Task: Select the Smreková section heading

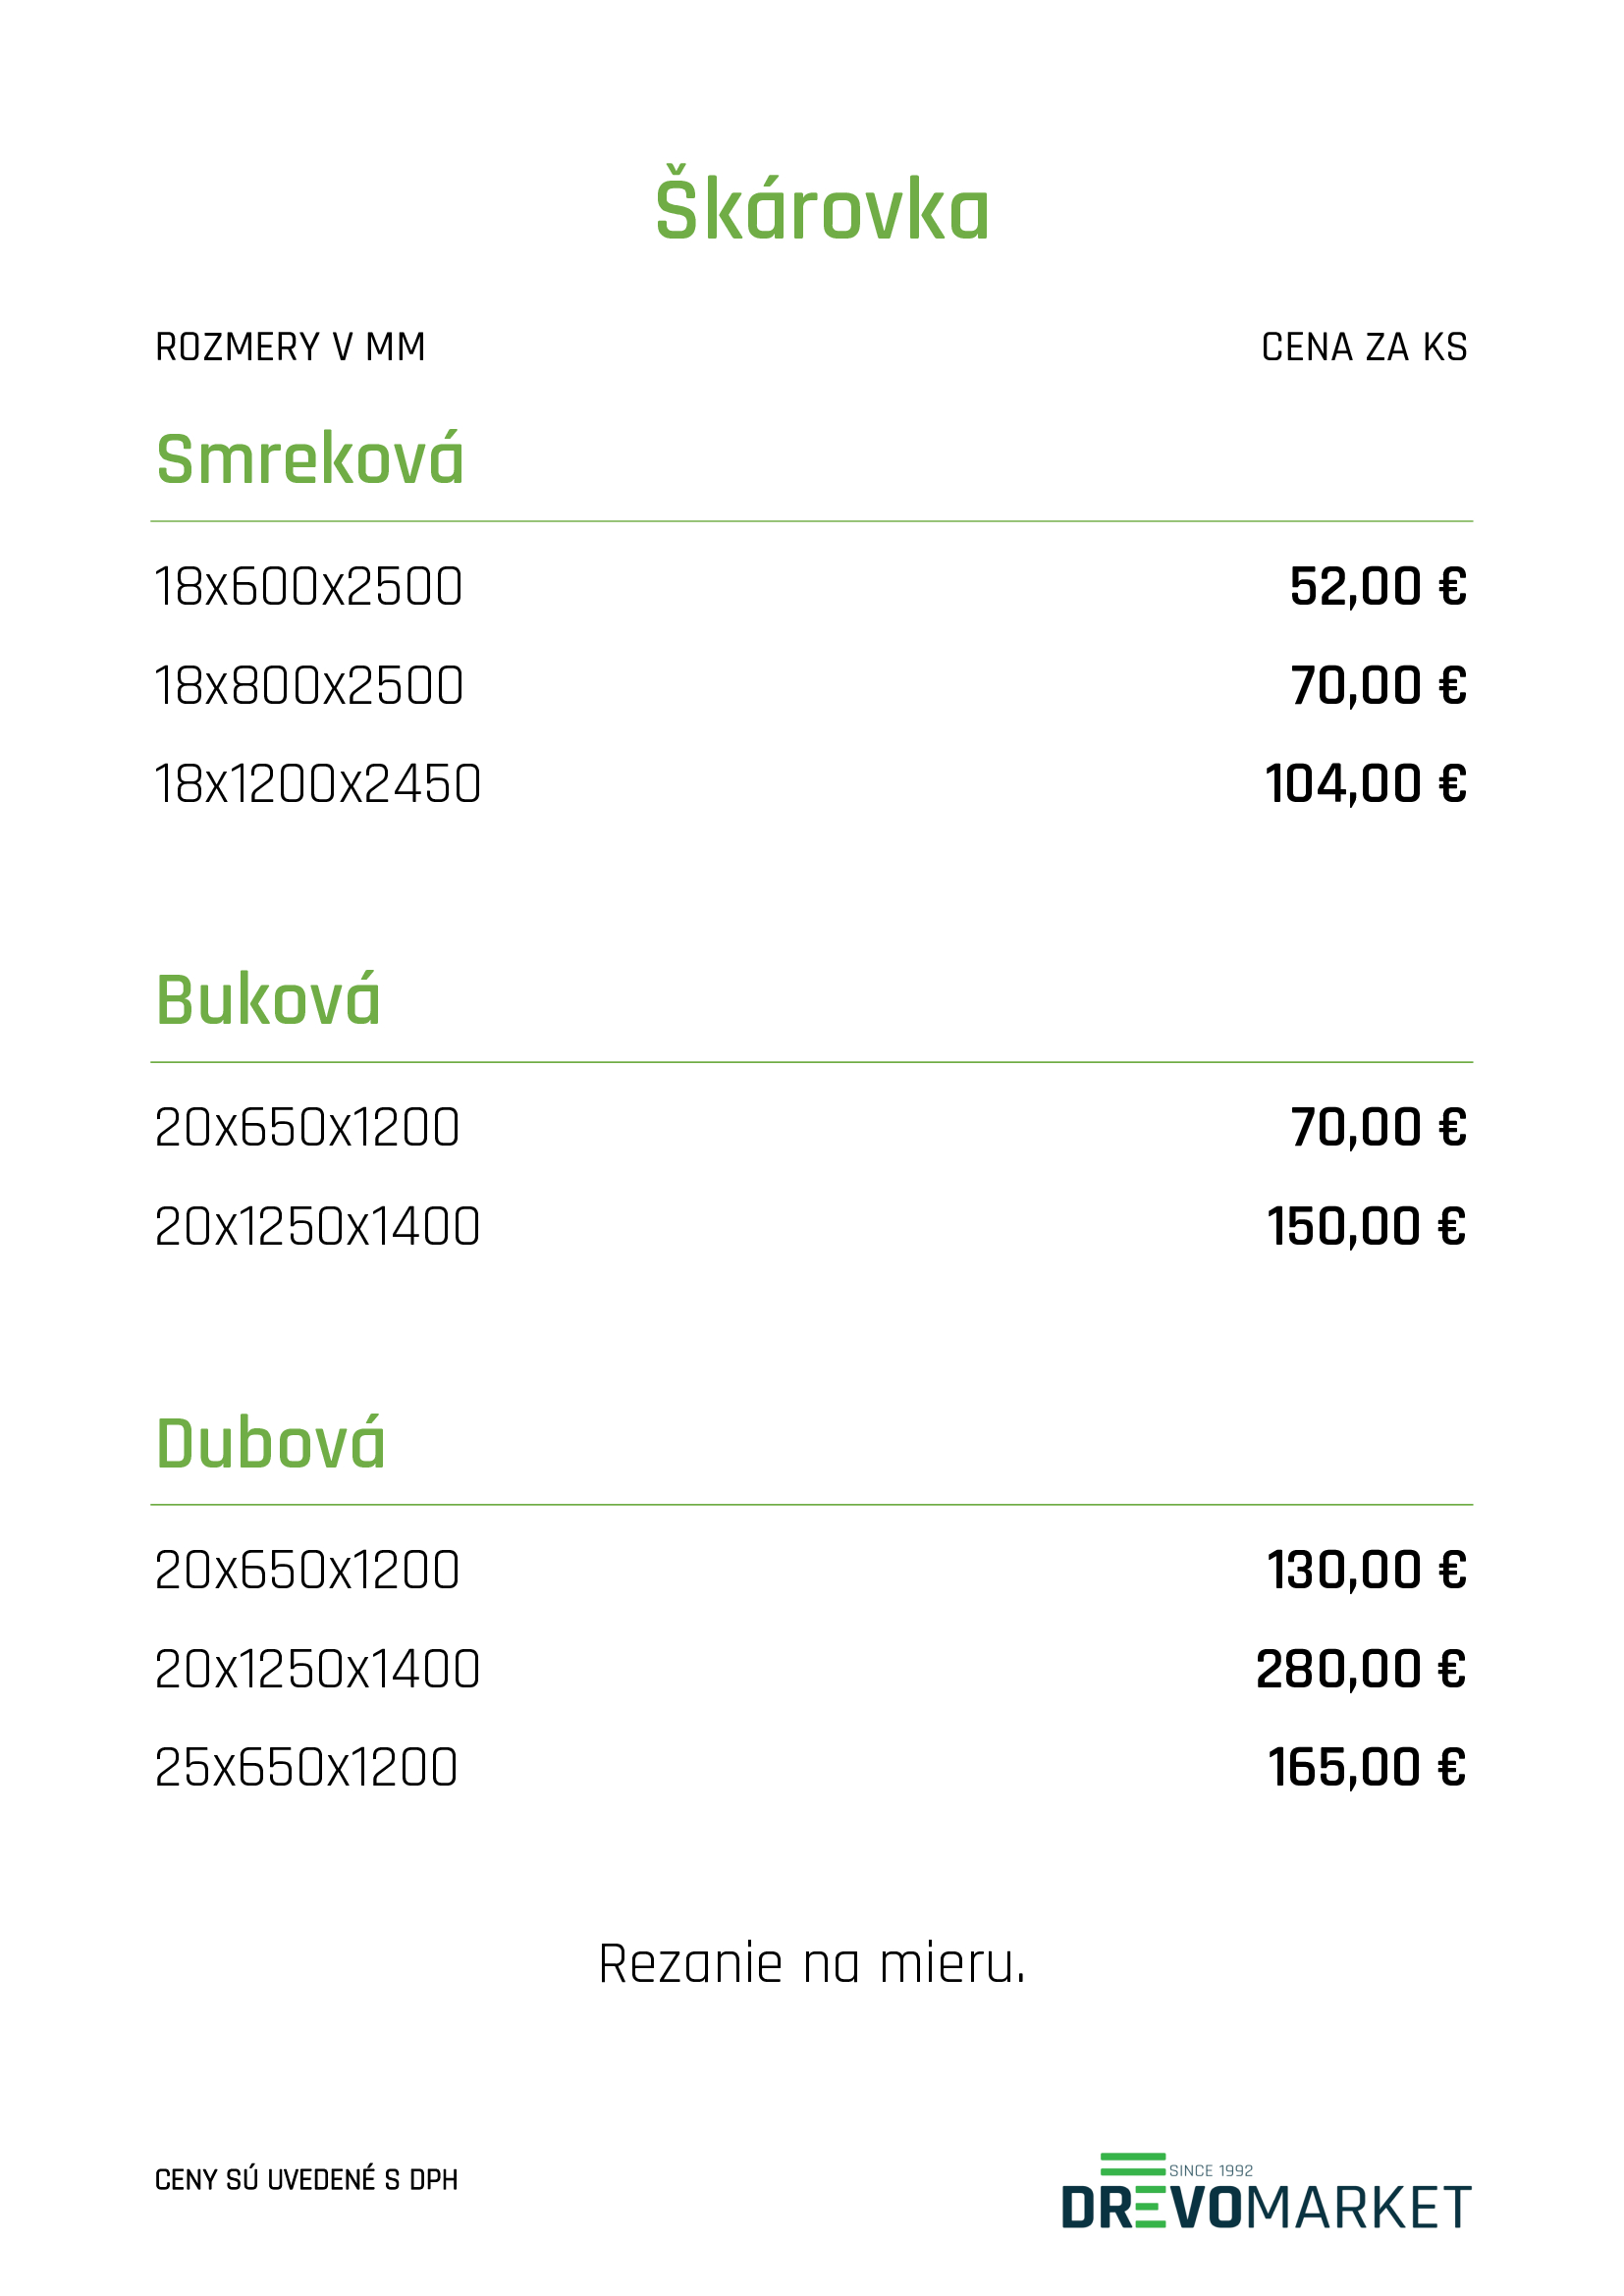Action: 310,459
